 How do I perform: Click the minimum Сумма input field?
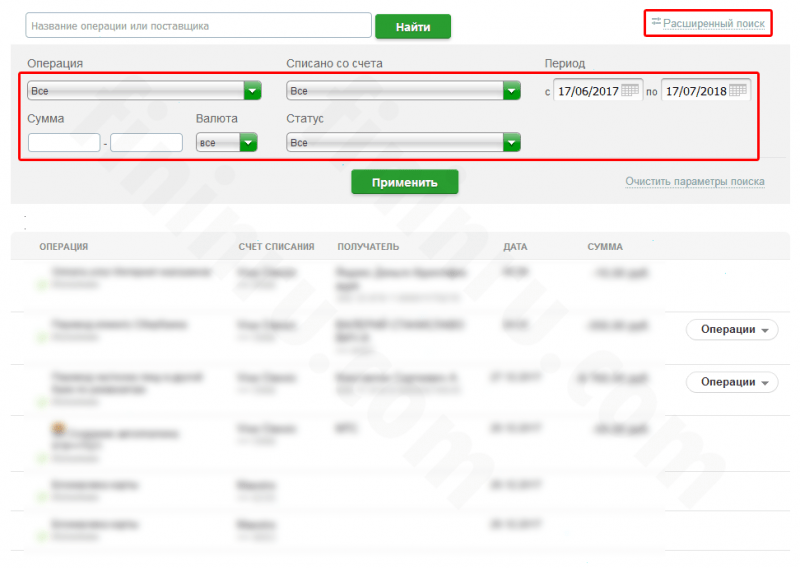(x=64, y=142)
